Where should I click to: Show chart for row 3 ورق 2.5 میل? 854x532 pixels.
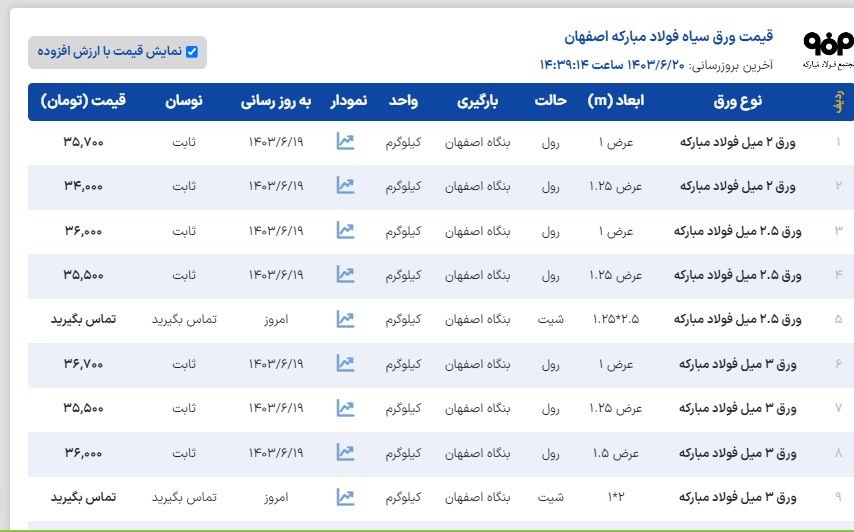pyautogui.click(x=346, y=231)
